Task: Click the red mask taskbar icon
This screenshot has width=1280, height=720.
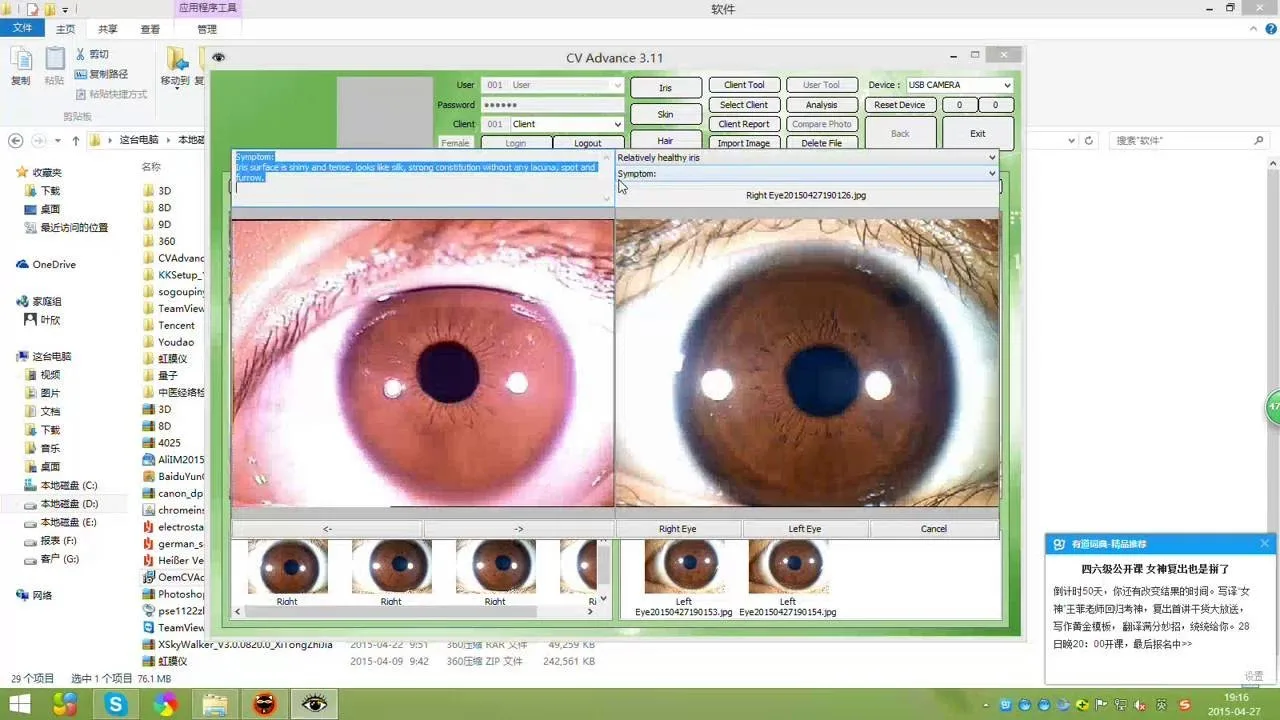Action: coord(265,704)
